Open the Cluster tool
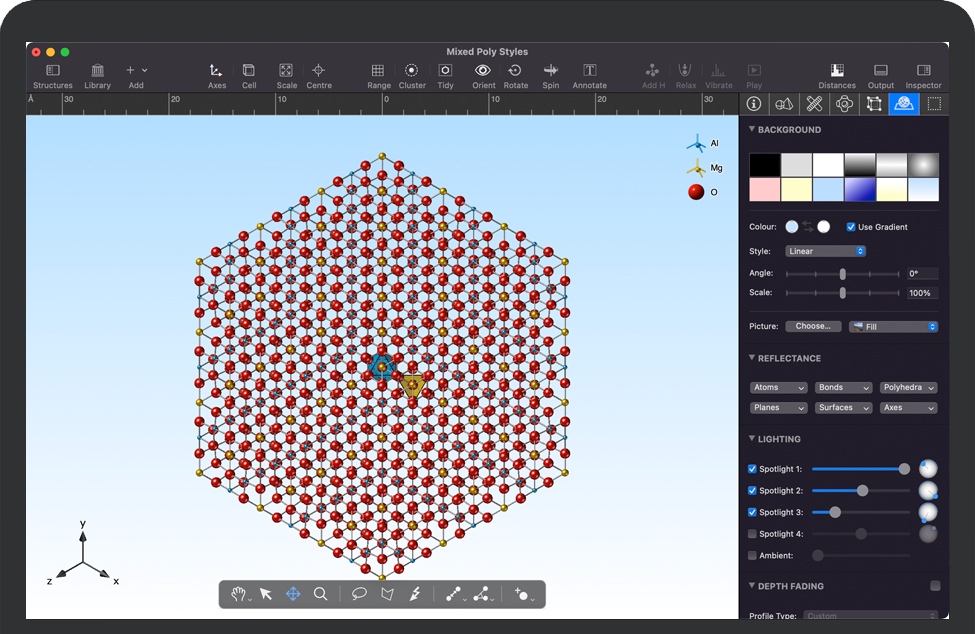Viewport: 975px width, 634px height. [x=411, y=71]
